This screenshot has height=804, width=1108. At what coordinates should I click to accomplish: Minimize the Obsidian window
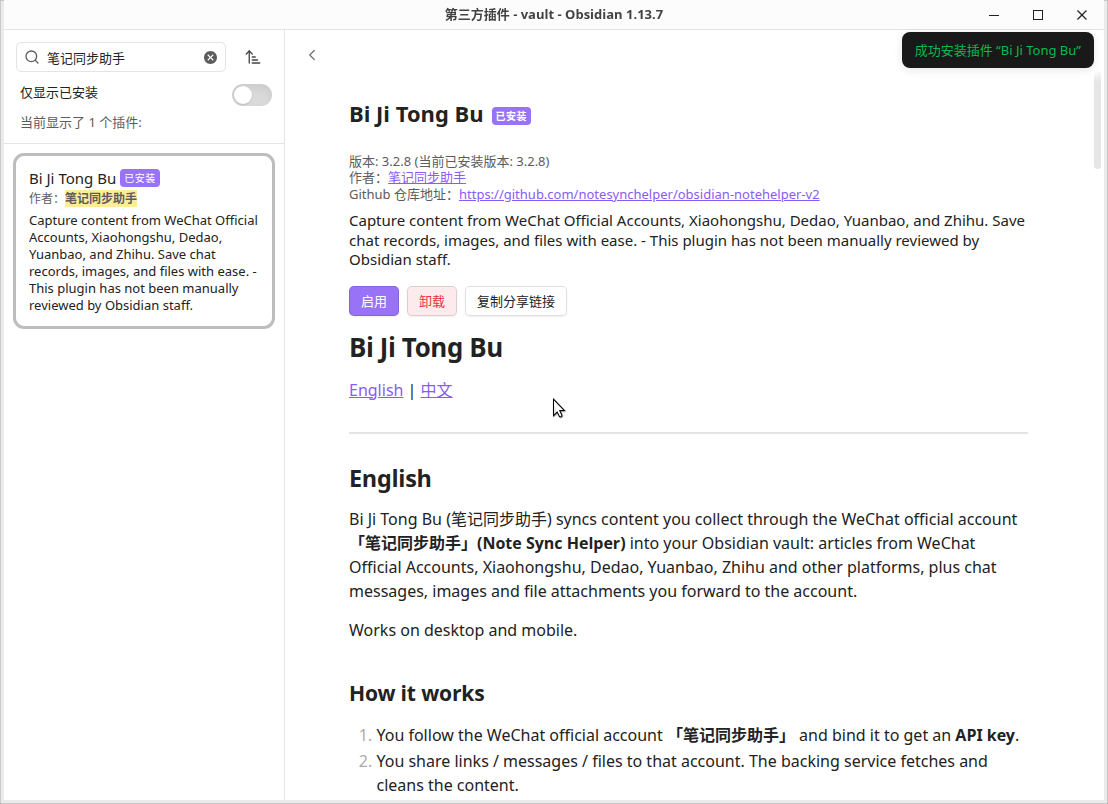(x=994, y=15)
